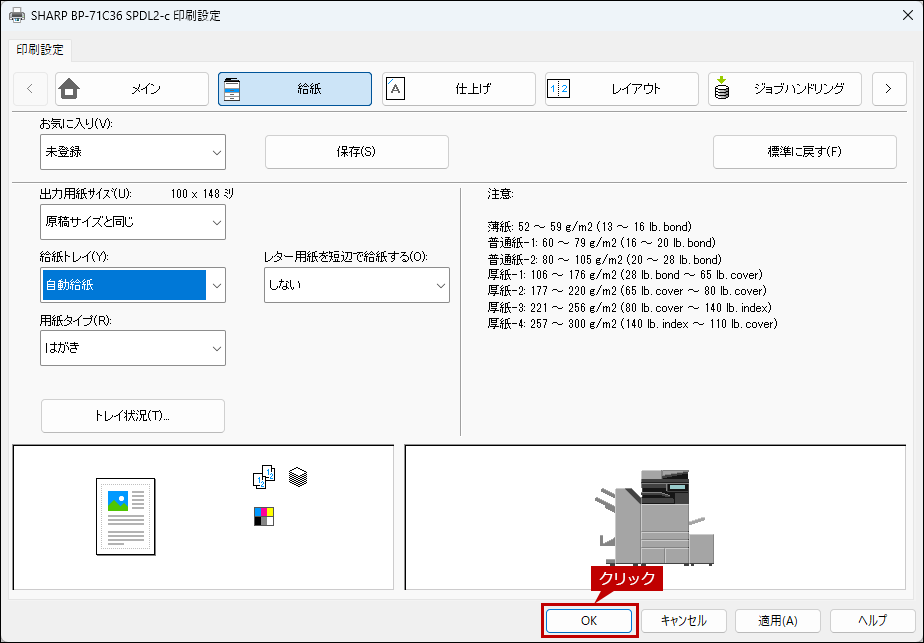Open the 給紙トレイ dropdown
The width and height of the screenshot is (924, 643).
[x=132, y=285]
